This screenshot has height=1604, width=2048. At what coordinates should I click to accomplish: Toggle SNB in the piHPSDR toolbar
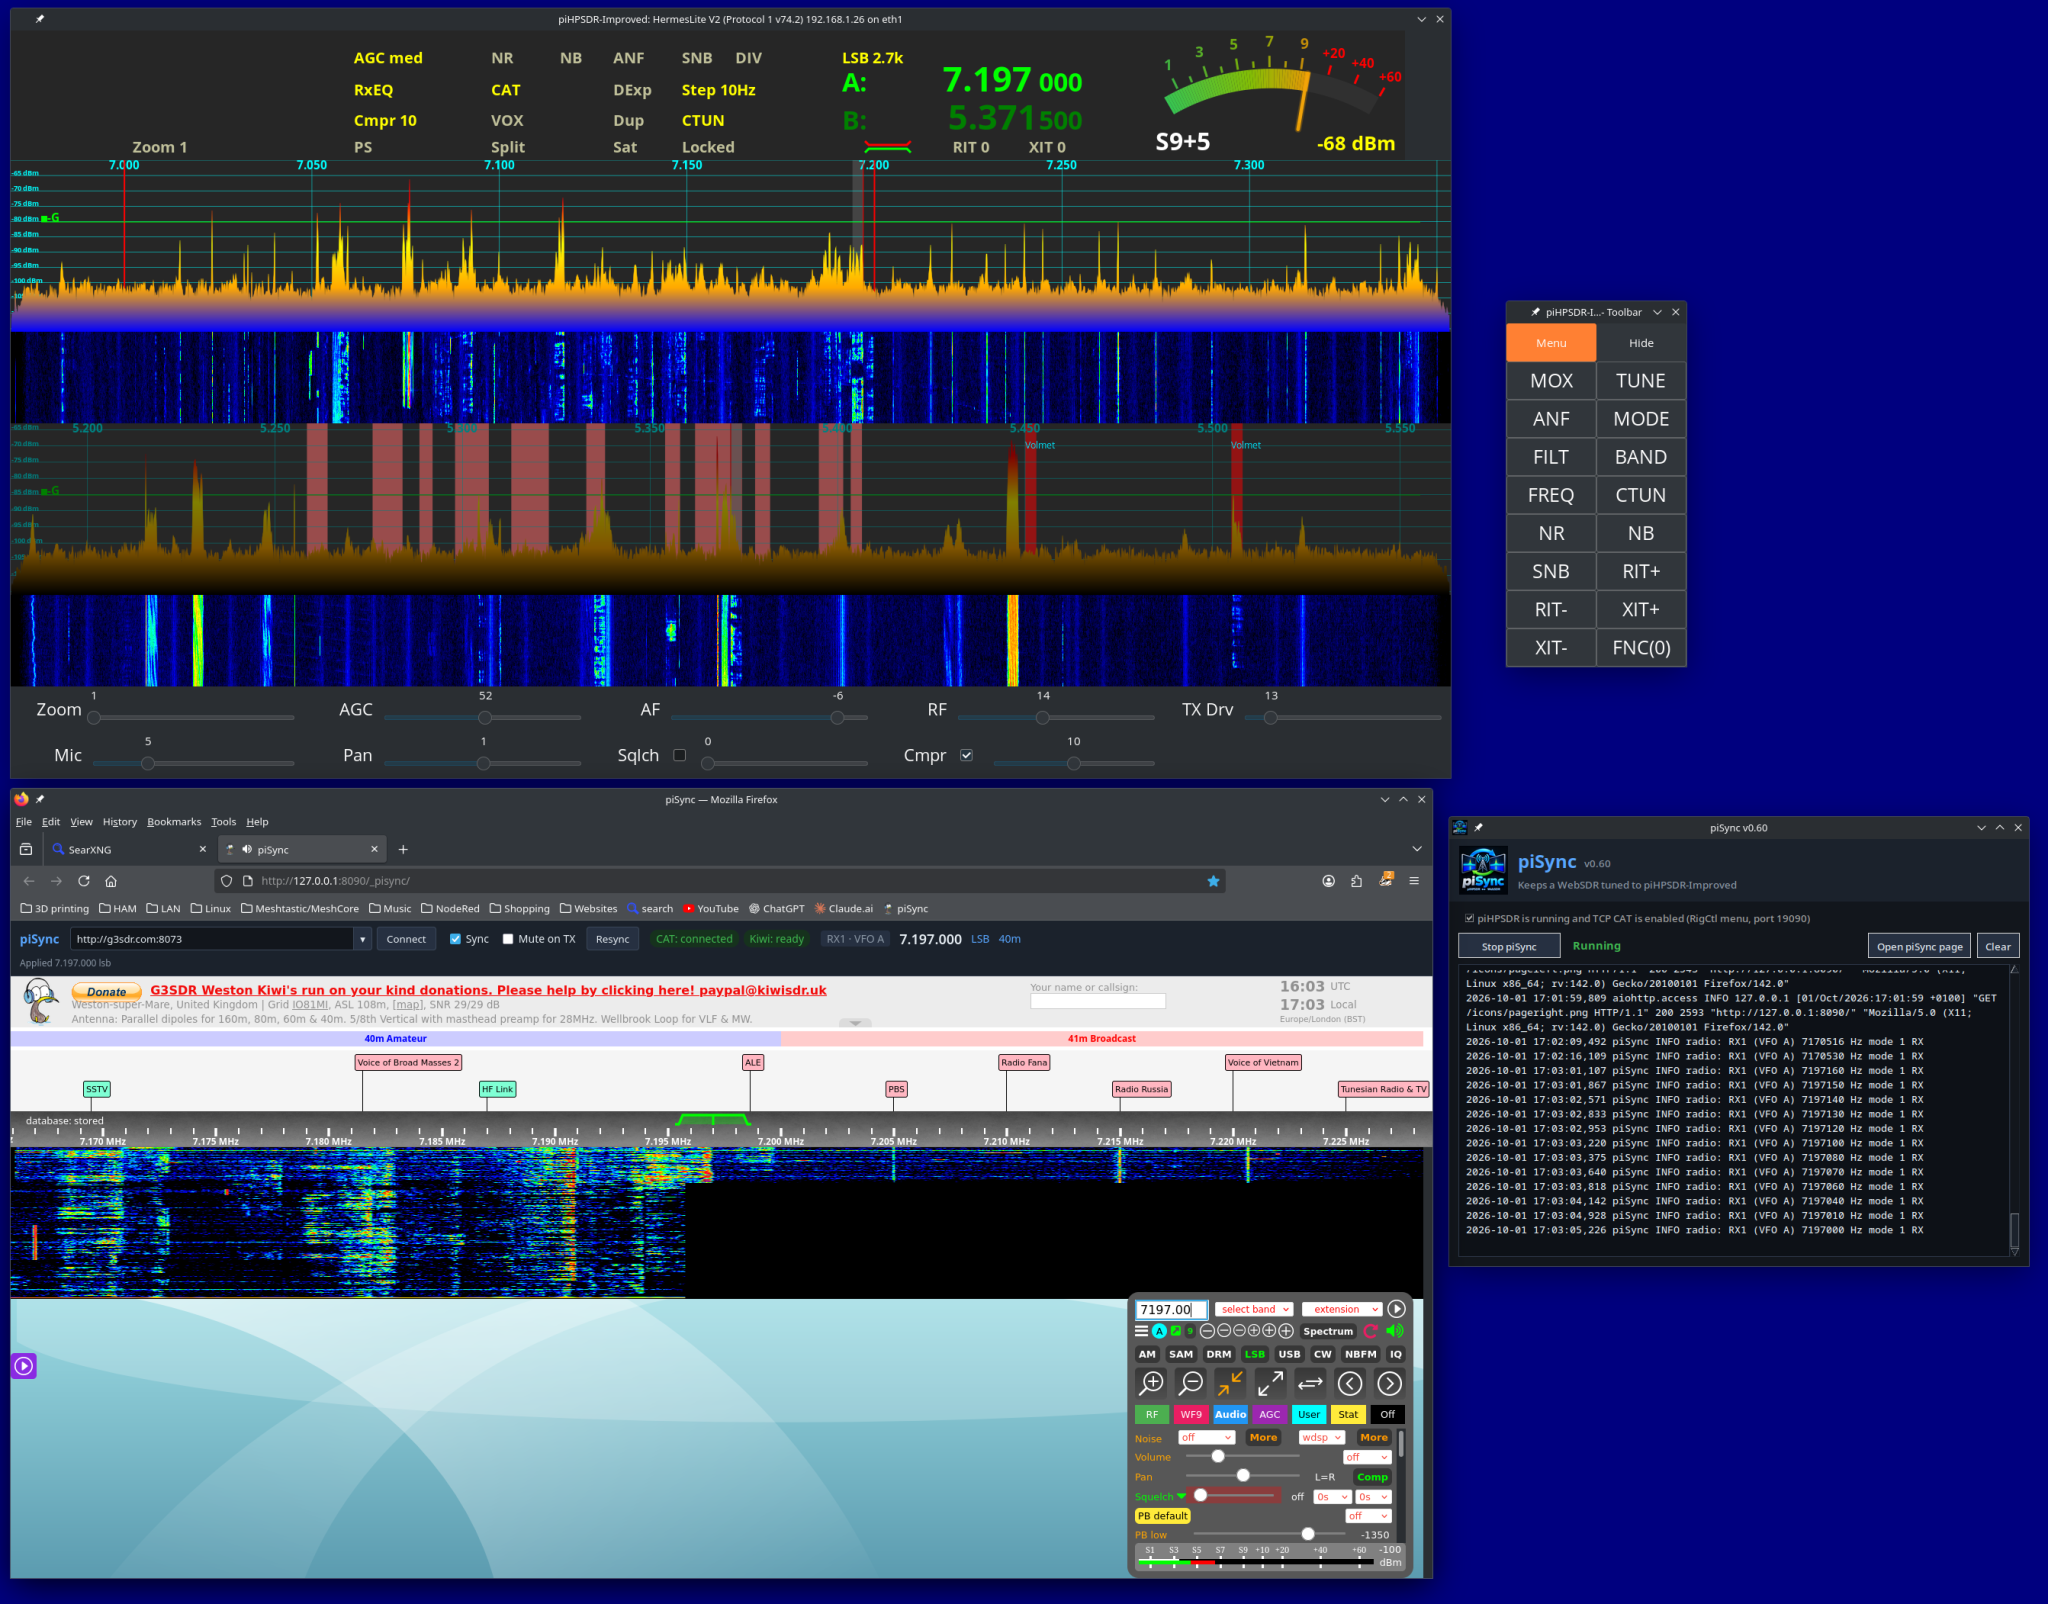coord(1551,571)
